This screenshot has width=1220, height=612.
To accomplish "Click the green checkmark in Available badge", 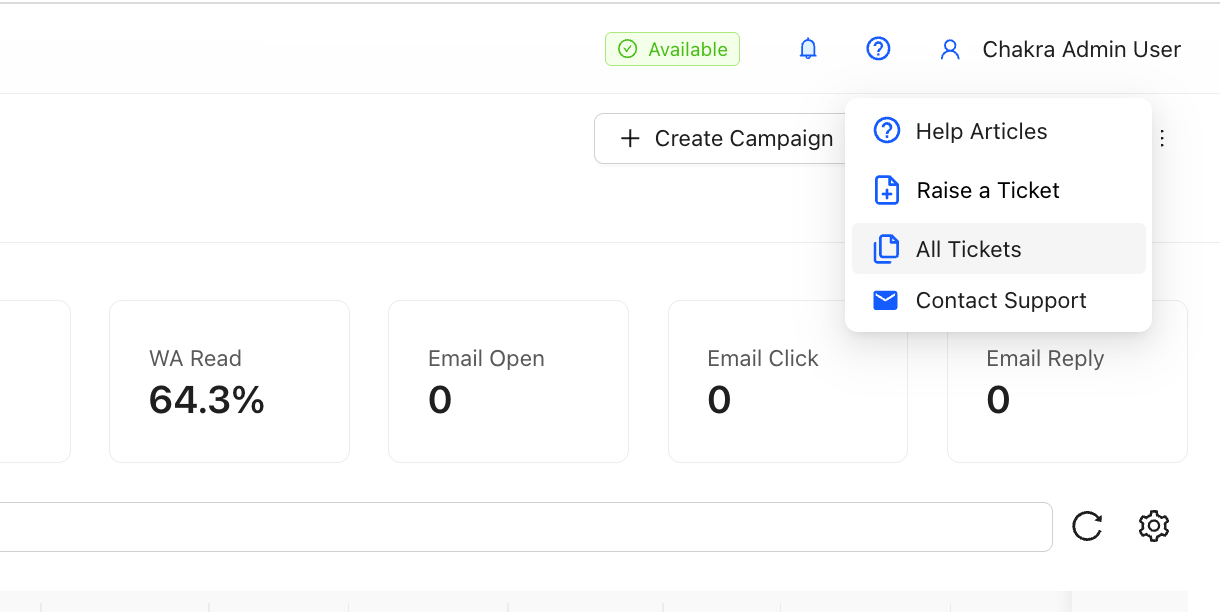I will coord(627,49).
